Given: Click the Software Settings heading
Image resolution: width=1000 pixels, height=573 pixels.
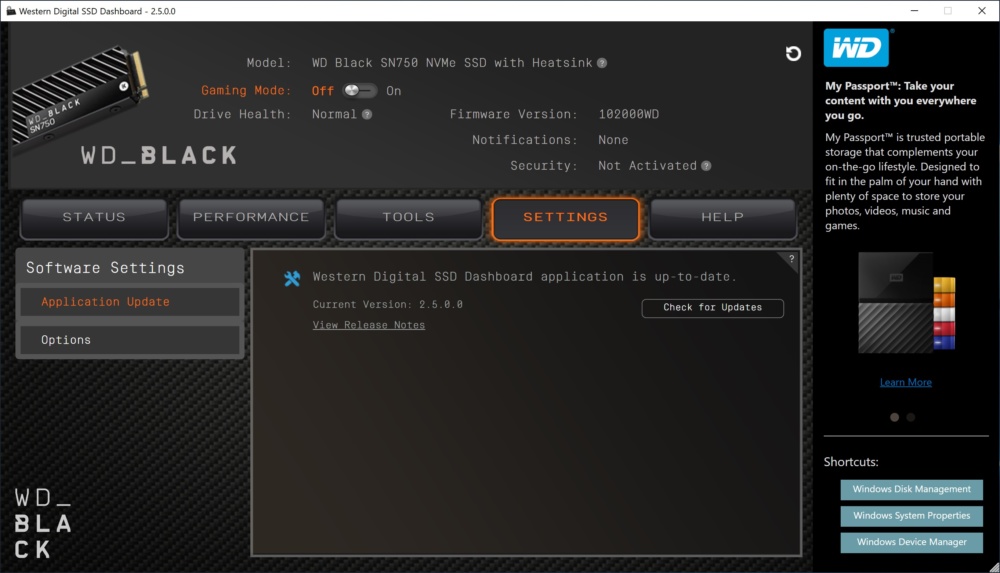Looking at the screenshot, I should pos(105,268).
